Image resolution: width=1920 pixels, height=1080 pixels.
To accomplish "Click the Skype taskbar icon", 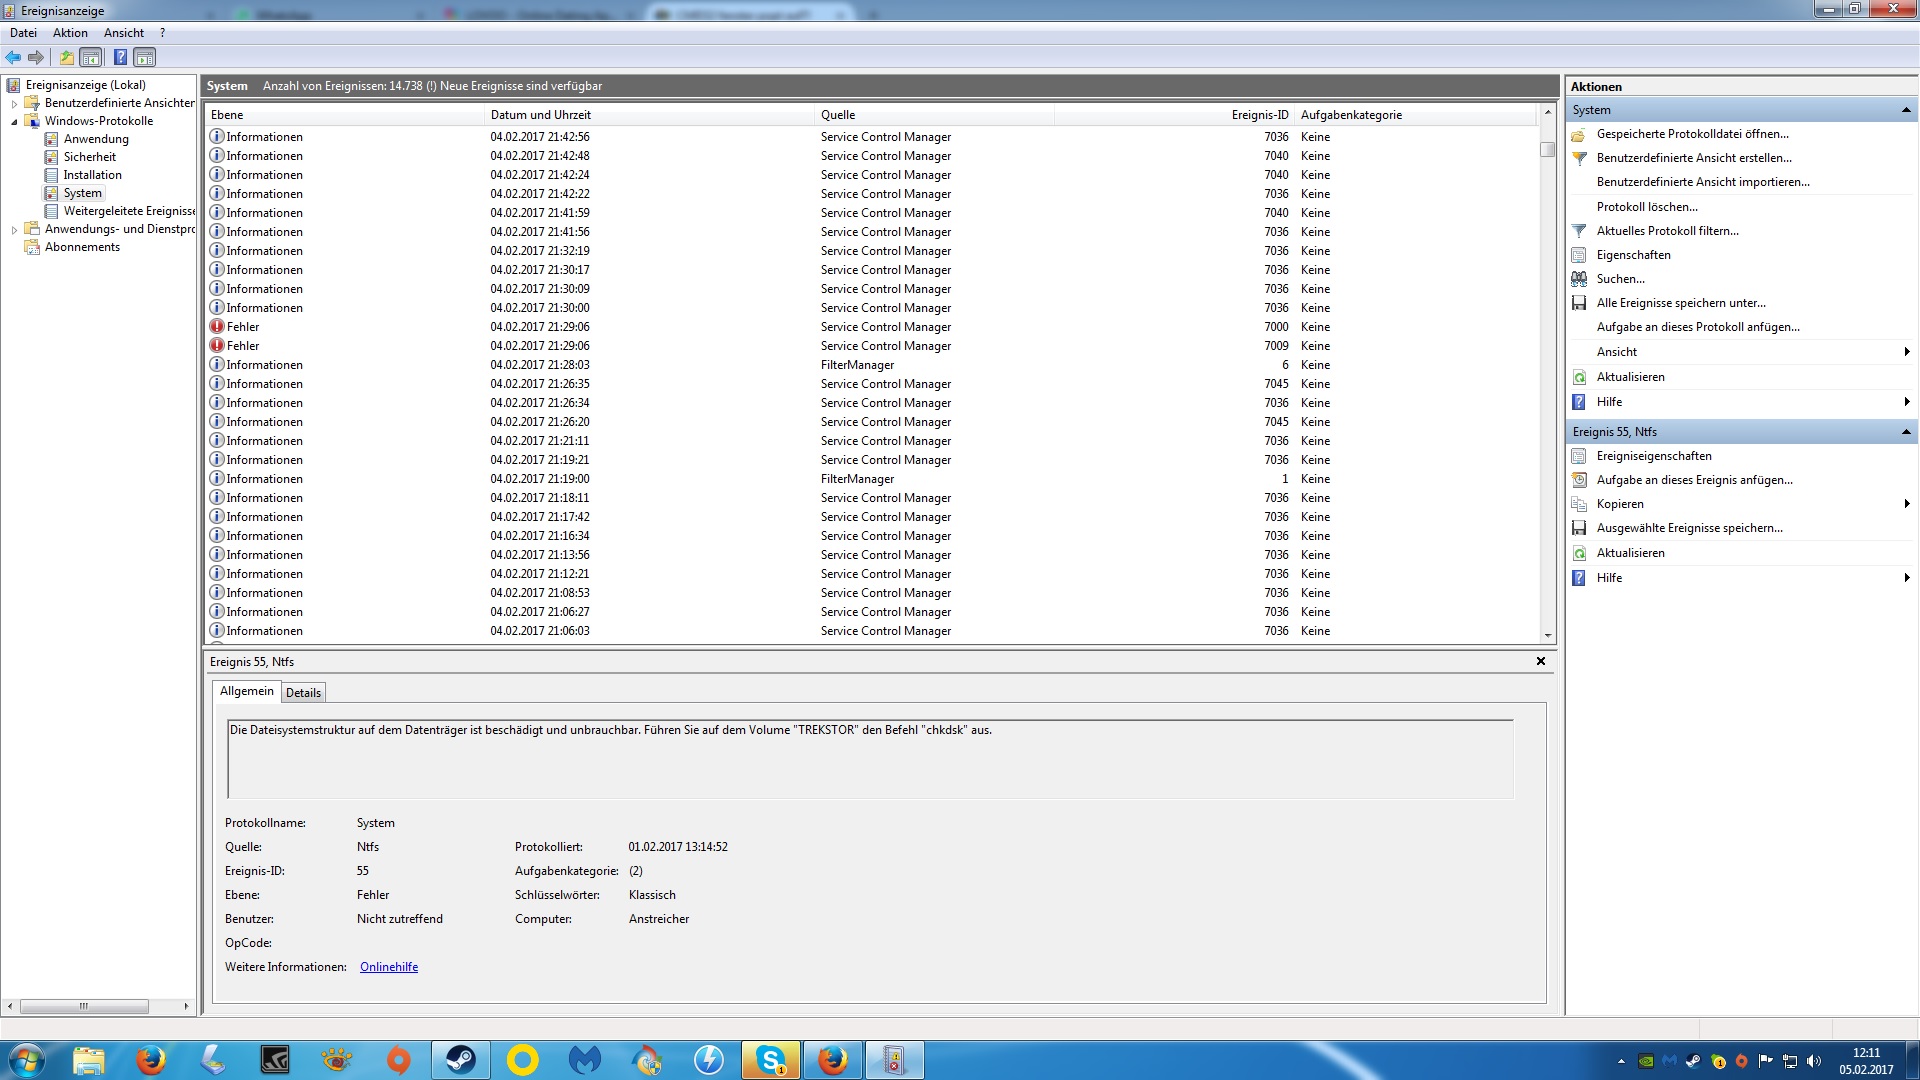I will pyautogui.click(x=770, y=1059).
